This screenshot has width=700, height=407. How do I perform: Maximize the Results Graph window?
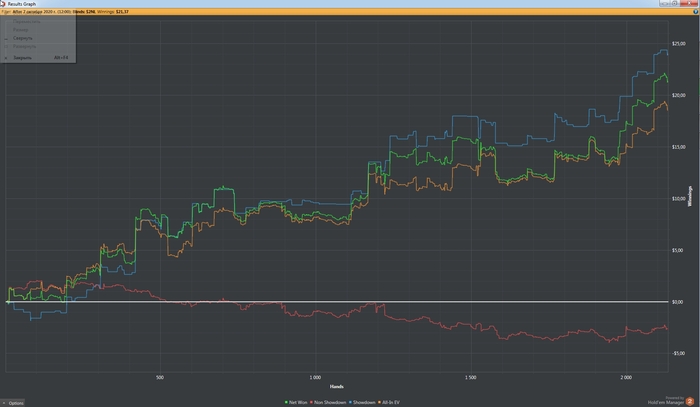675,3
